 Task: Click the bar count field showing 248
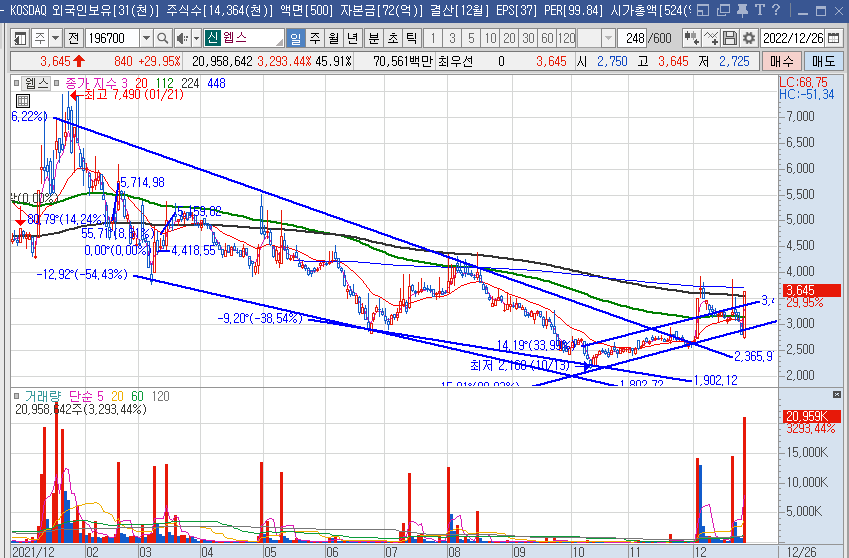click(x=632, y=38)
